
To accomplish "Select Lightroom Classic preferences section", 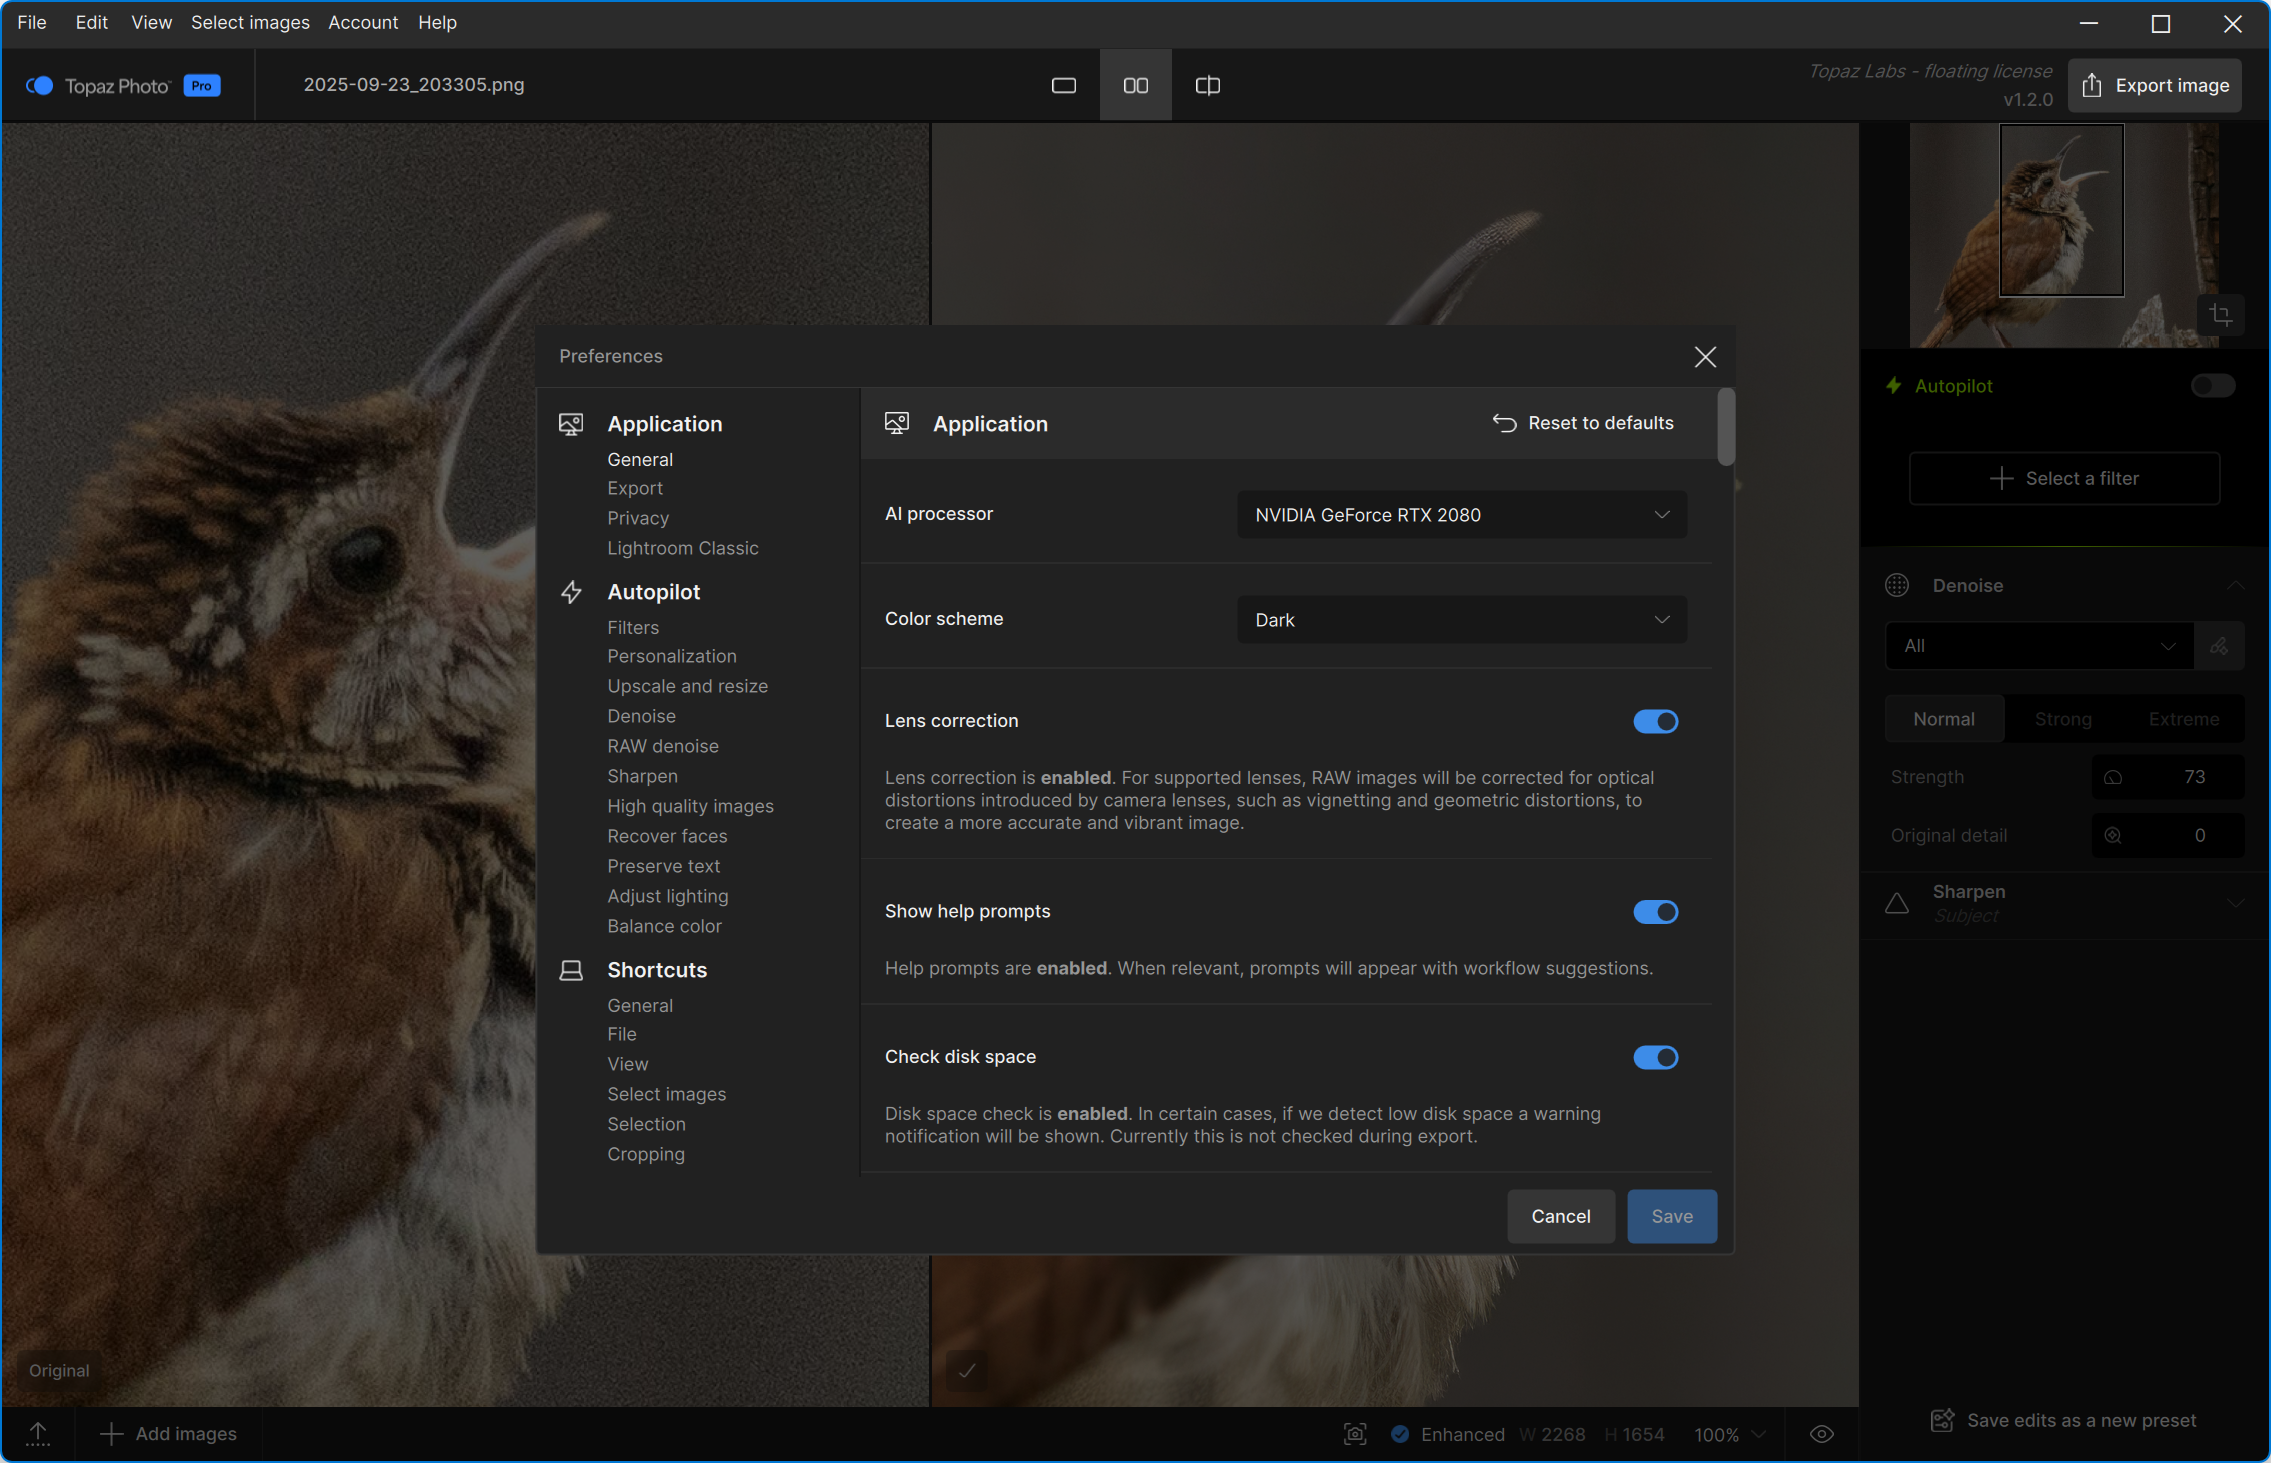I will click(x=682, y=548).
